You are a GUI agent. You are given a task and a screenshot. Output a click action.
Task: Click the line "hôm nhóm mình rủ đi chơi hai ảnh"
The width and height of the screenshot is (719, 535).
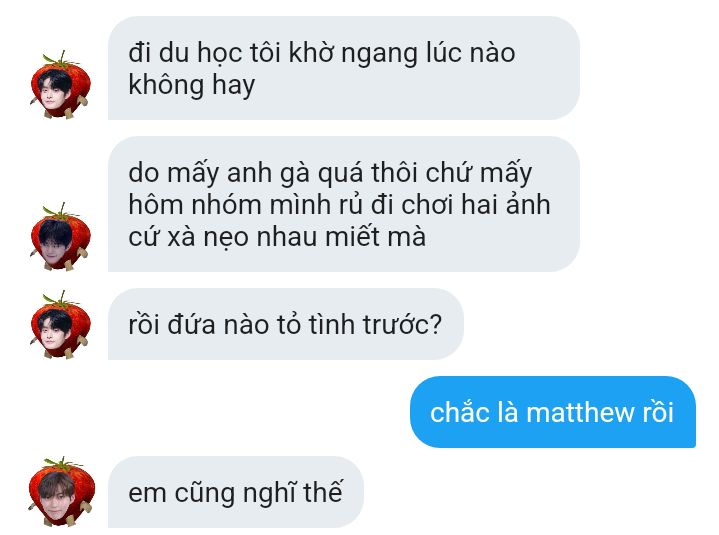pyautogui.click(x=339, y=204)
